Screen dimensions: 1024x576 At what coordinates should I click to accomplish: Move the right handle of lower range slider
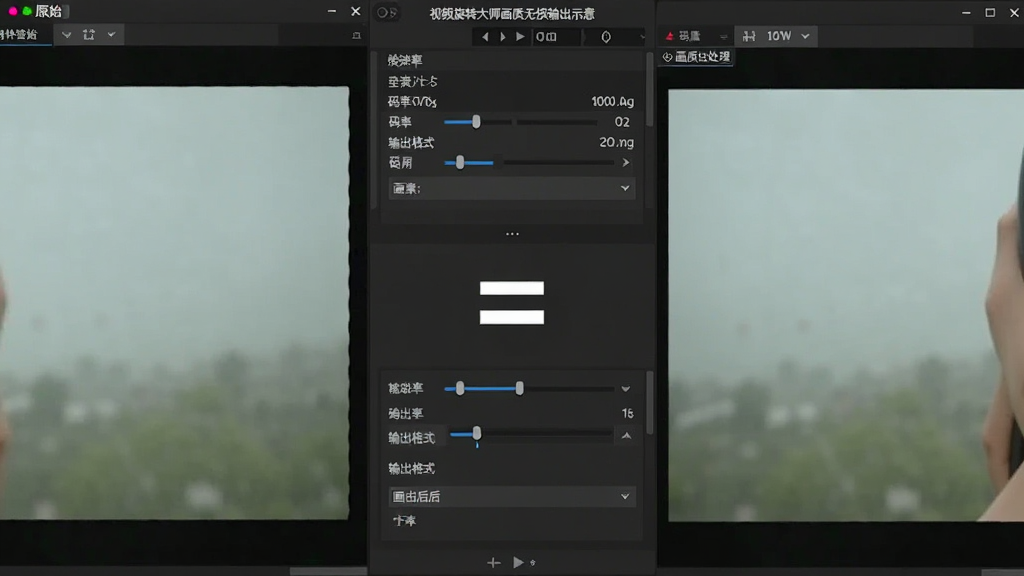(519, 389)
